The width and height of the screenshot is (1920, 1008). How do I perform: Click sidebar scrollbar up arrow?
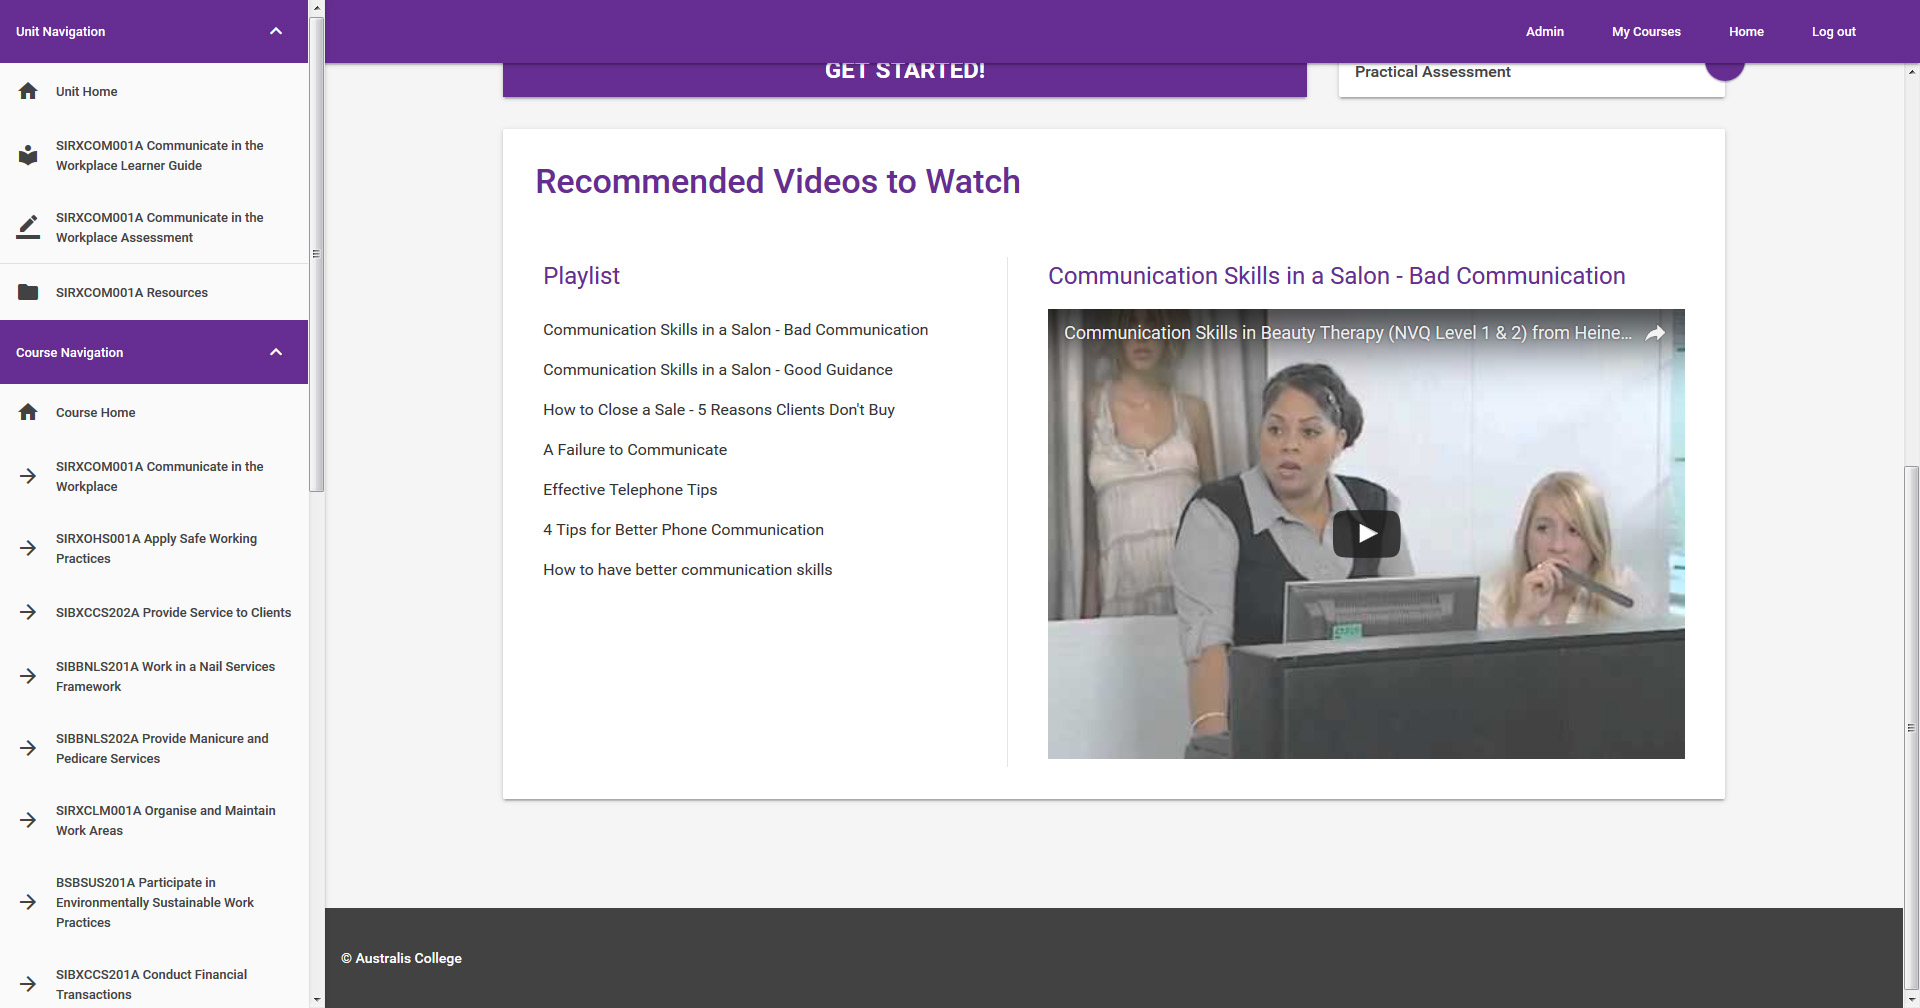click(316, 7)
